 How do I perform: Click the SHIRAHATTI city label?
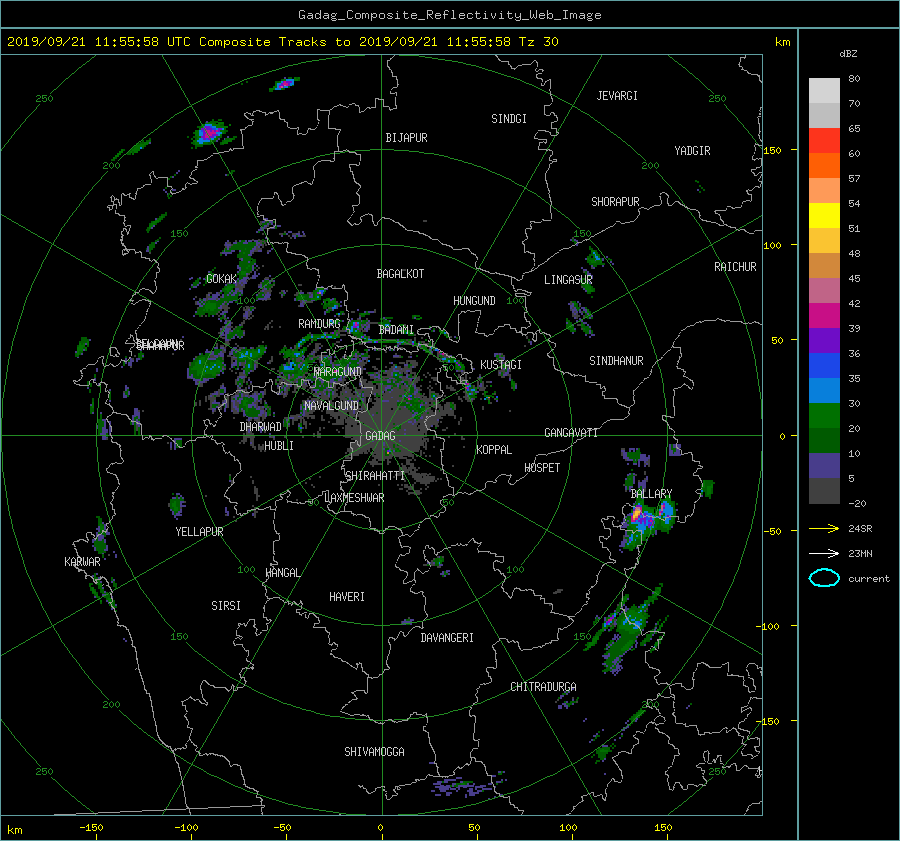pyautogui.click(x=375, y=476)
